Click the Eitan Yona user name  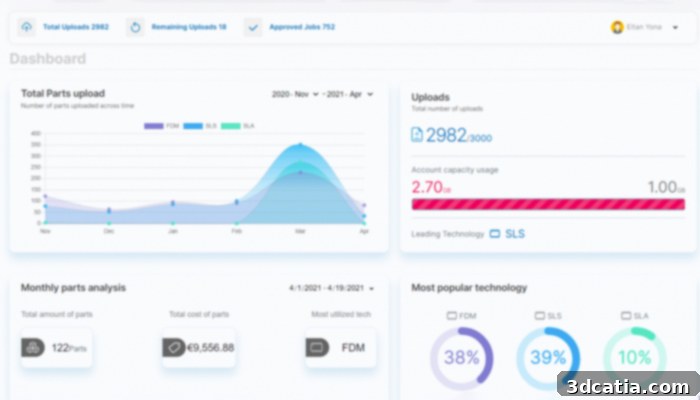pyautogui.click(x=644, y=27)
